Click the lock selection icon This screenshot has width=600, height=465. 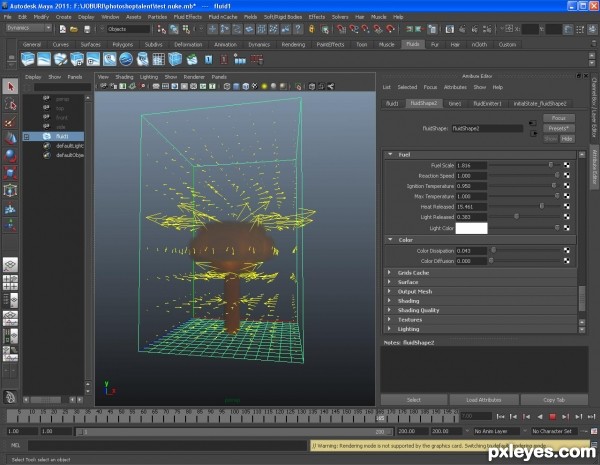(x=312, y=29)
